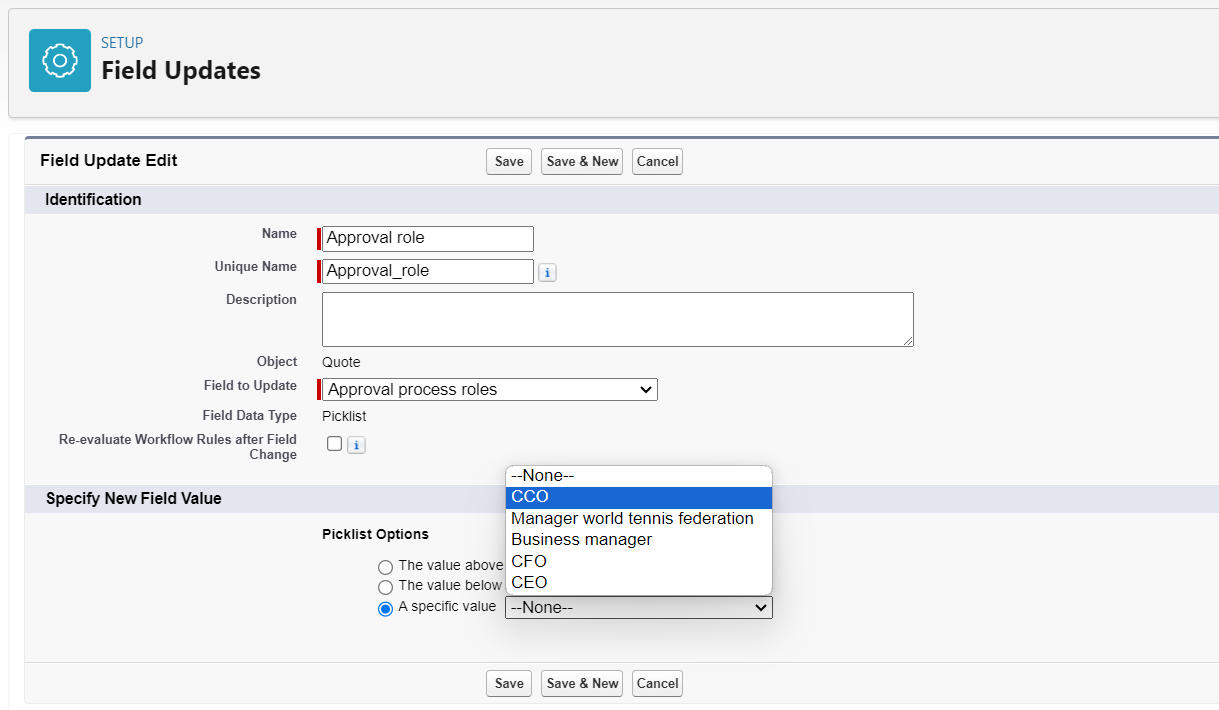1219x710 pixels.
Task: Open the Field to Update dropdown
Action: (x=489, y=390)
